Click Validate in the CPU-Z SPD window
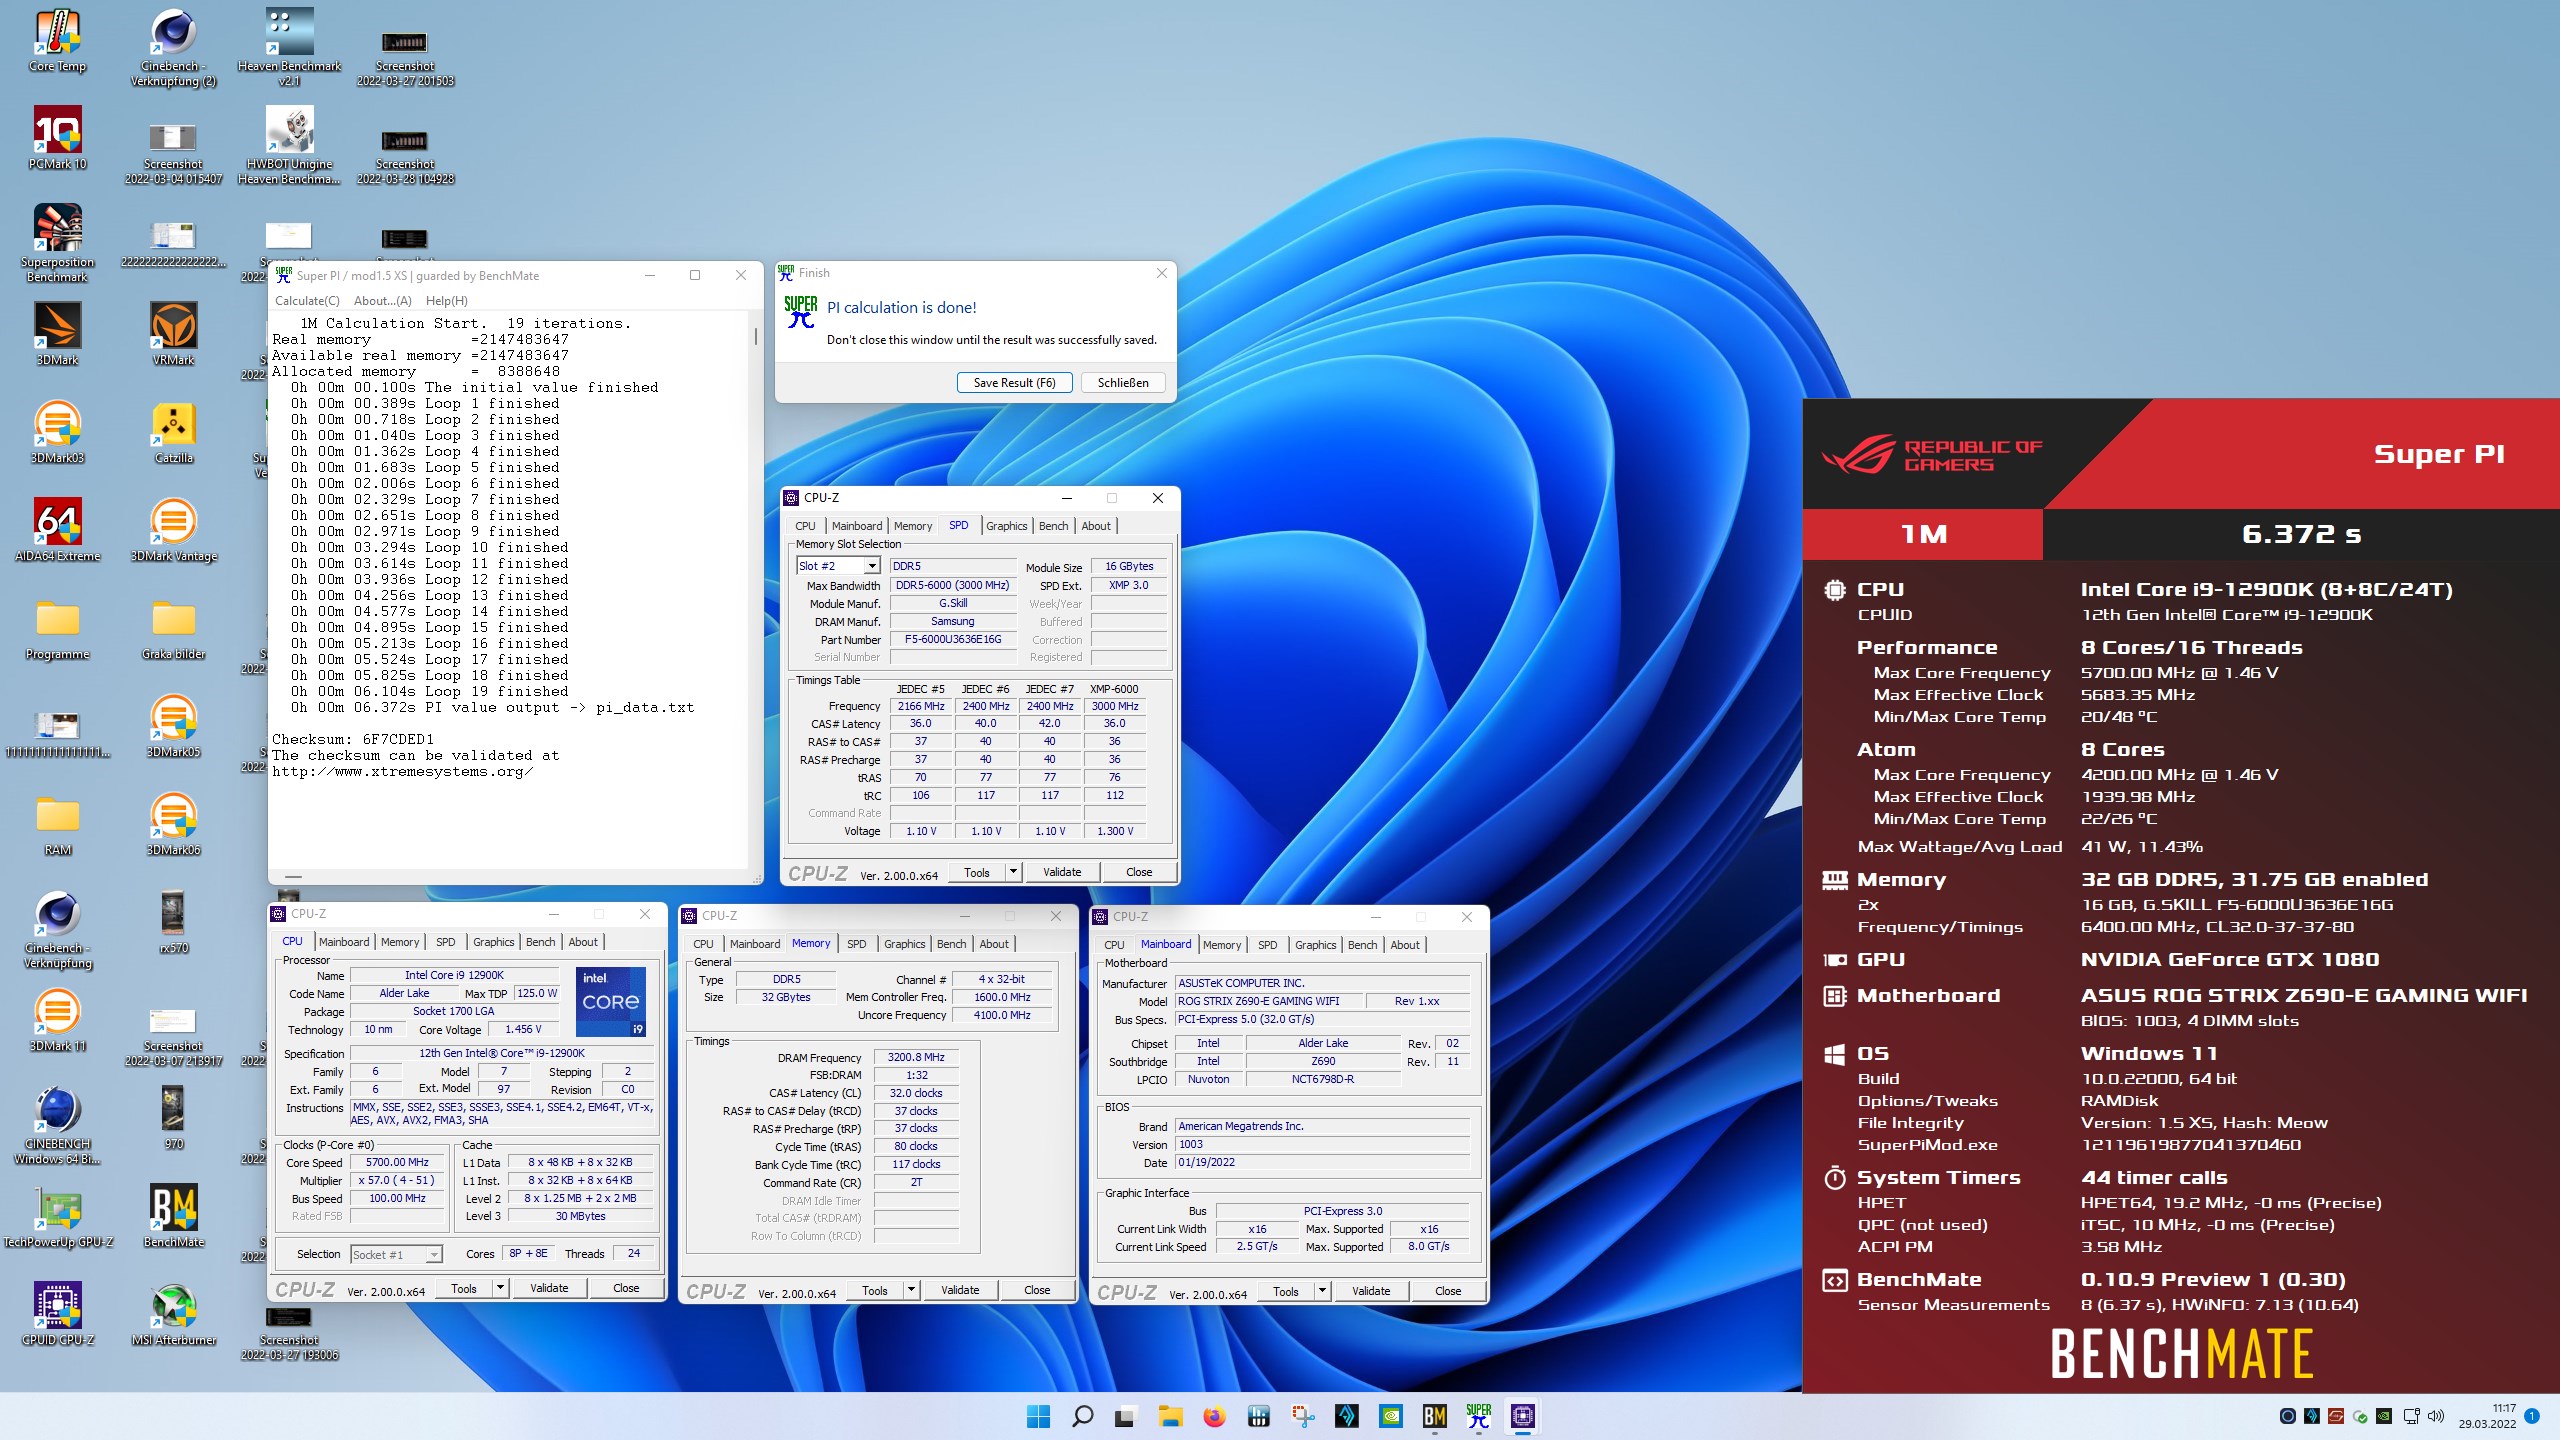Image resolution: width=2560 pixels, height=1440 pixels. 1062,872
